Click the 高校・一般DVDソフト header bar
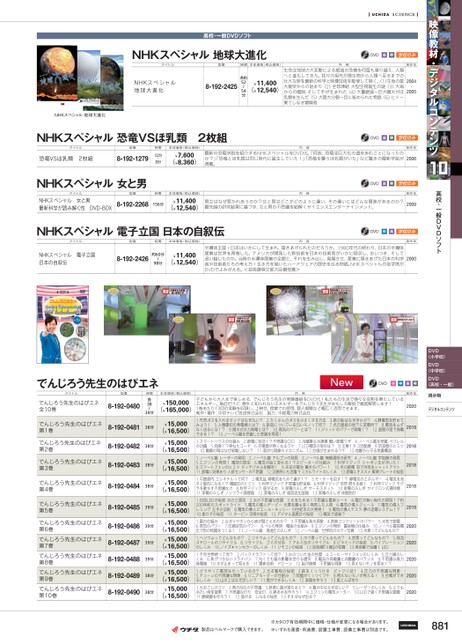 [227, 36]
